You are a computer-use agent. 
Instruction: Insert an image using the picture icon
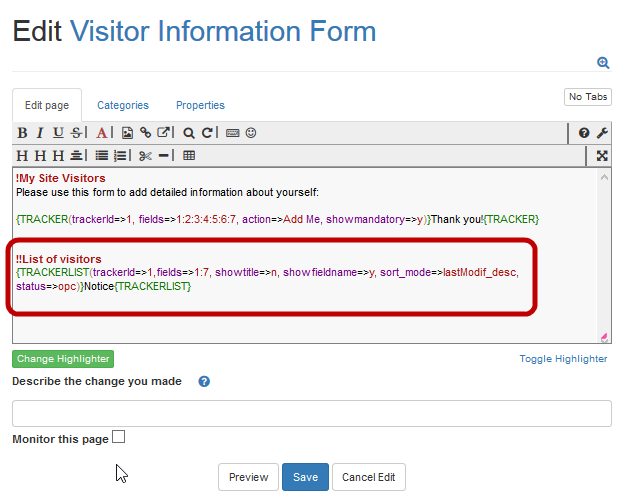pyautogui.click(x=127, y=132)
